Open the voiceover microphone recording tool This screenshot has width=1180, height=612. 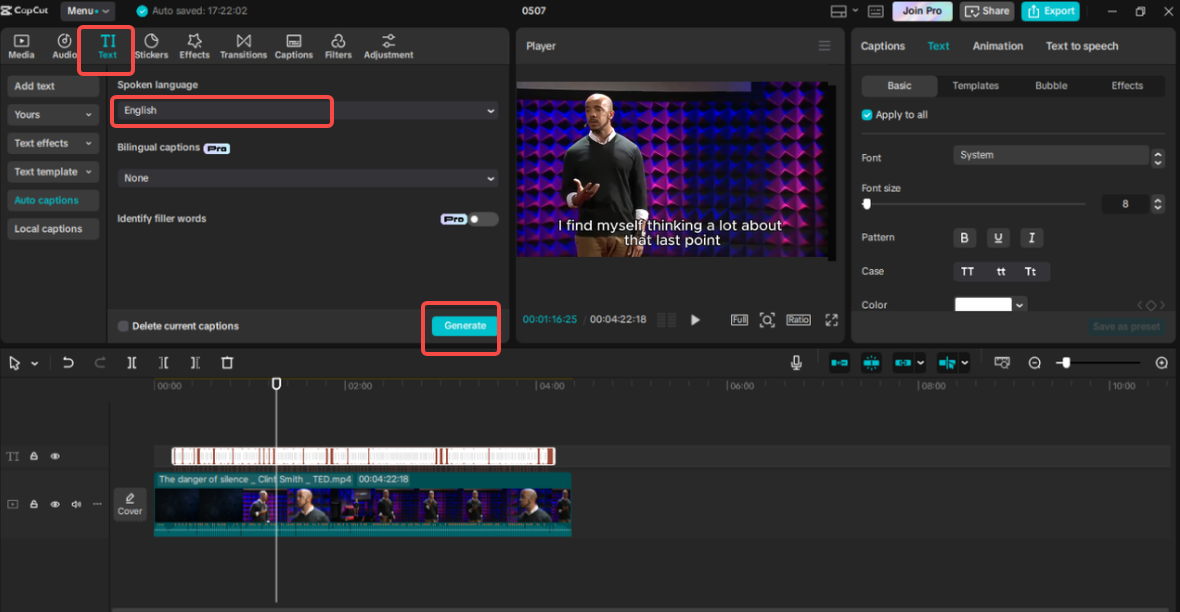click(x=796, y=362)
